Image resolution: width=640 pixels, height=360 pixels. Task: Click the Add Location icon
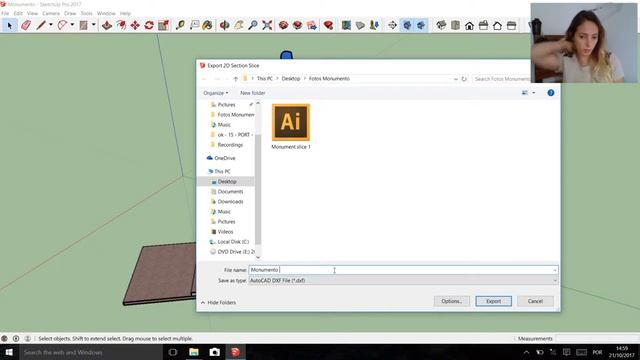click(x=346, y=26)
